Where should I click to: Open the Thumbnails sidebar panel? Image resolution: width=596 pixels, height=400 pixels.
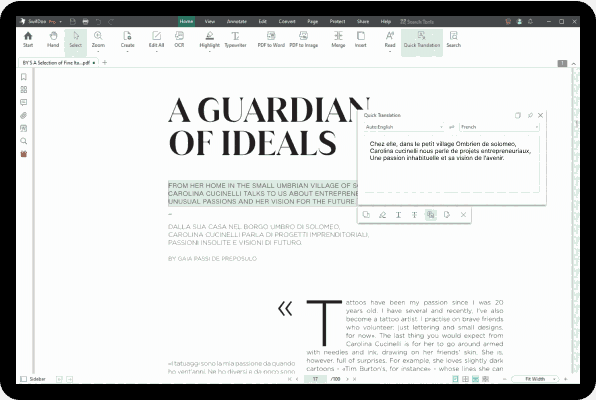click(24, 90)
